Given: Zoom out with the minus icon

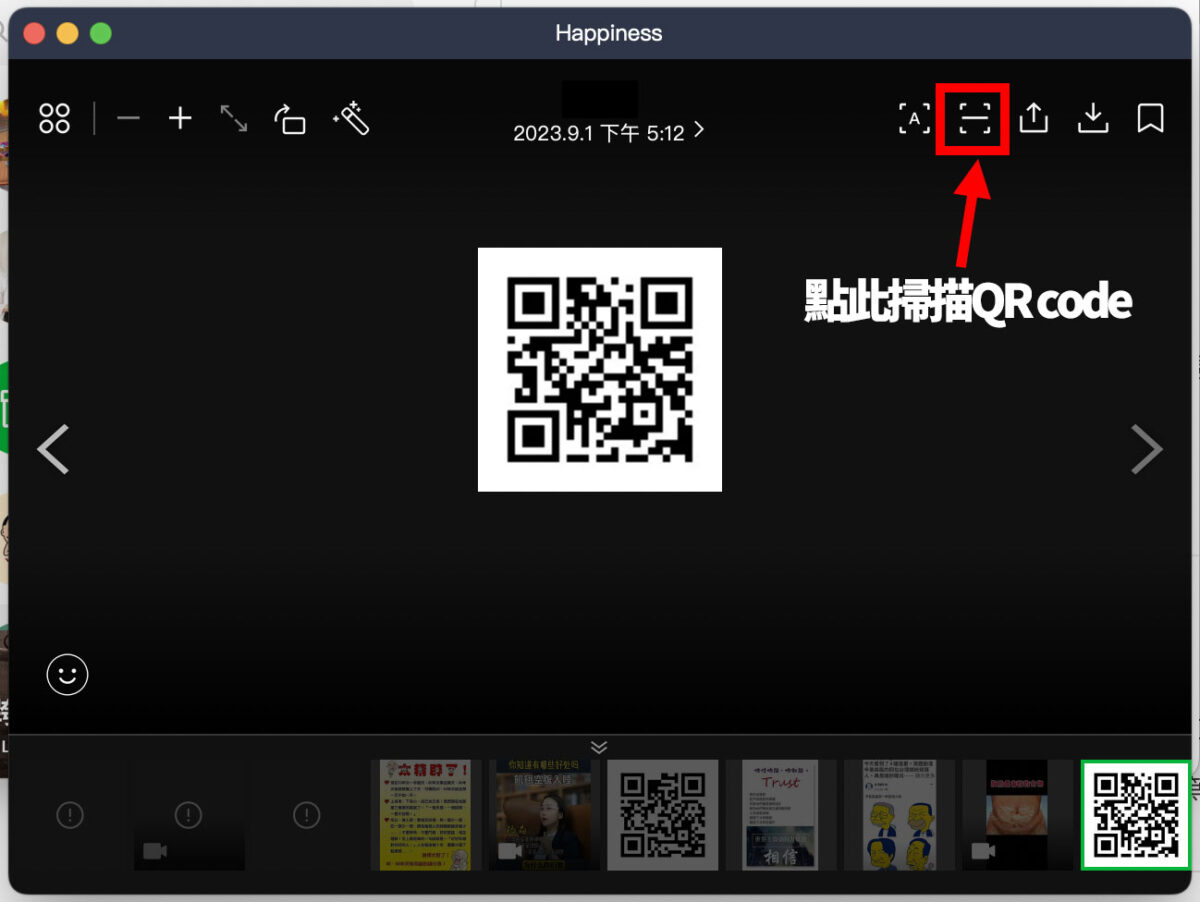Looking at the screenshot, I should point(128,119).
